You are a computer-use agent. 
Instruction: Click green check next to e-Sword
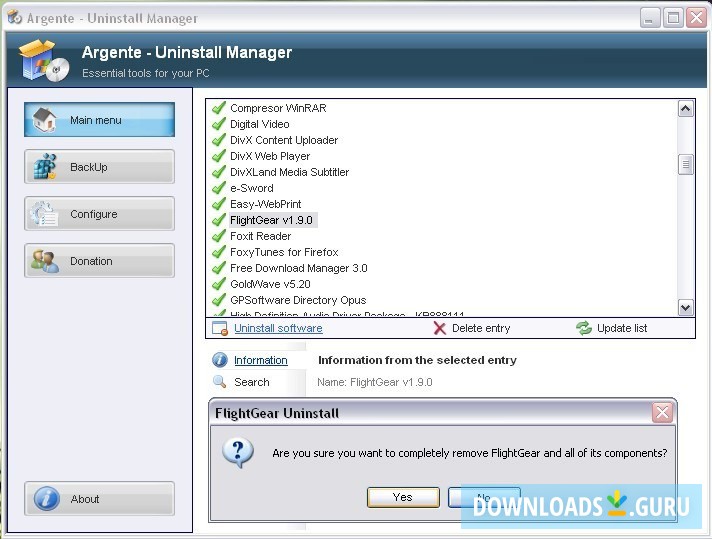[219, 188]
